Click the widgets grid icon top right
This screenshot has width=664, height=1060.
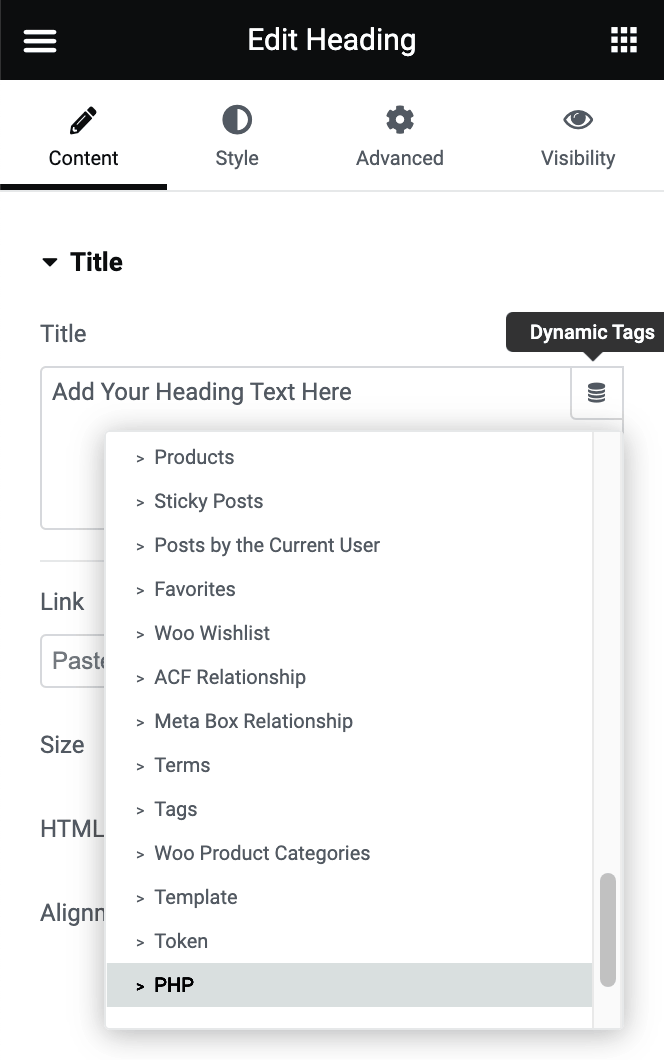click(x=624, y=40)
